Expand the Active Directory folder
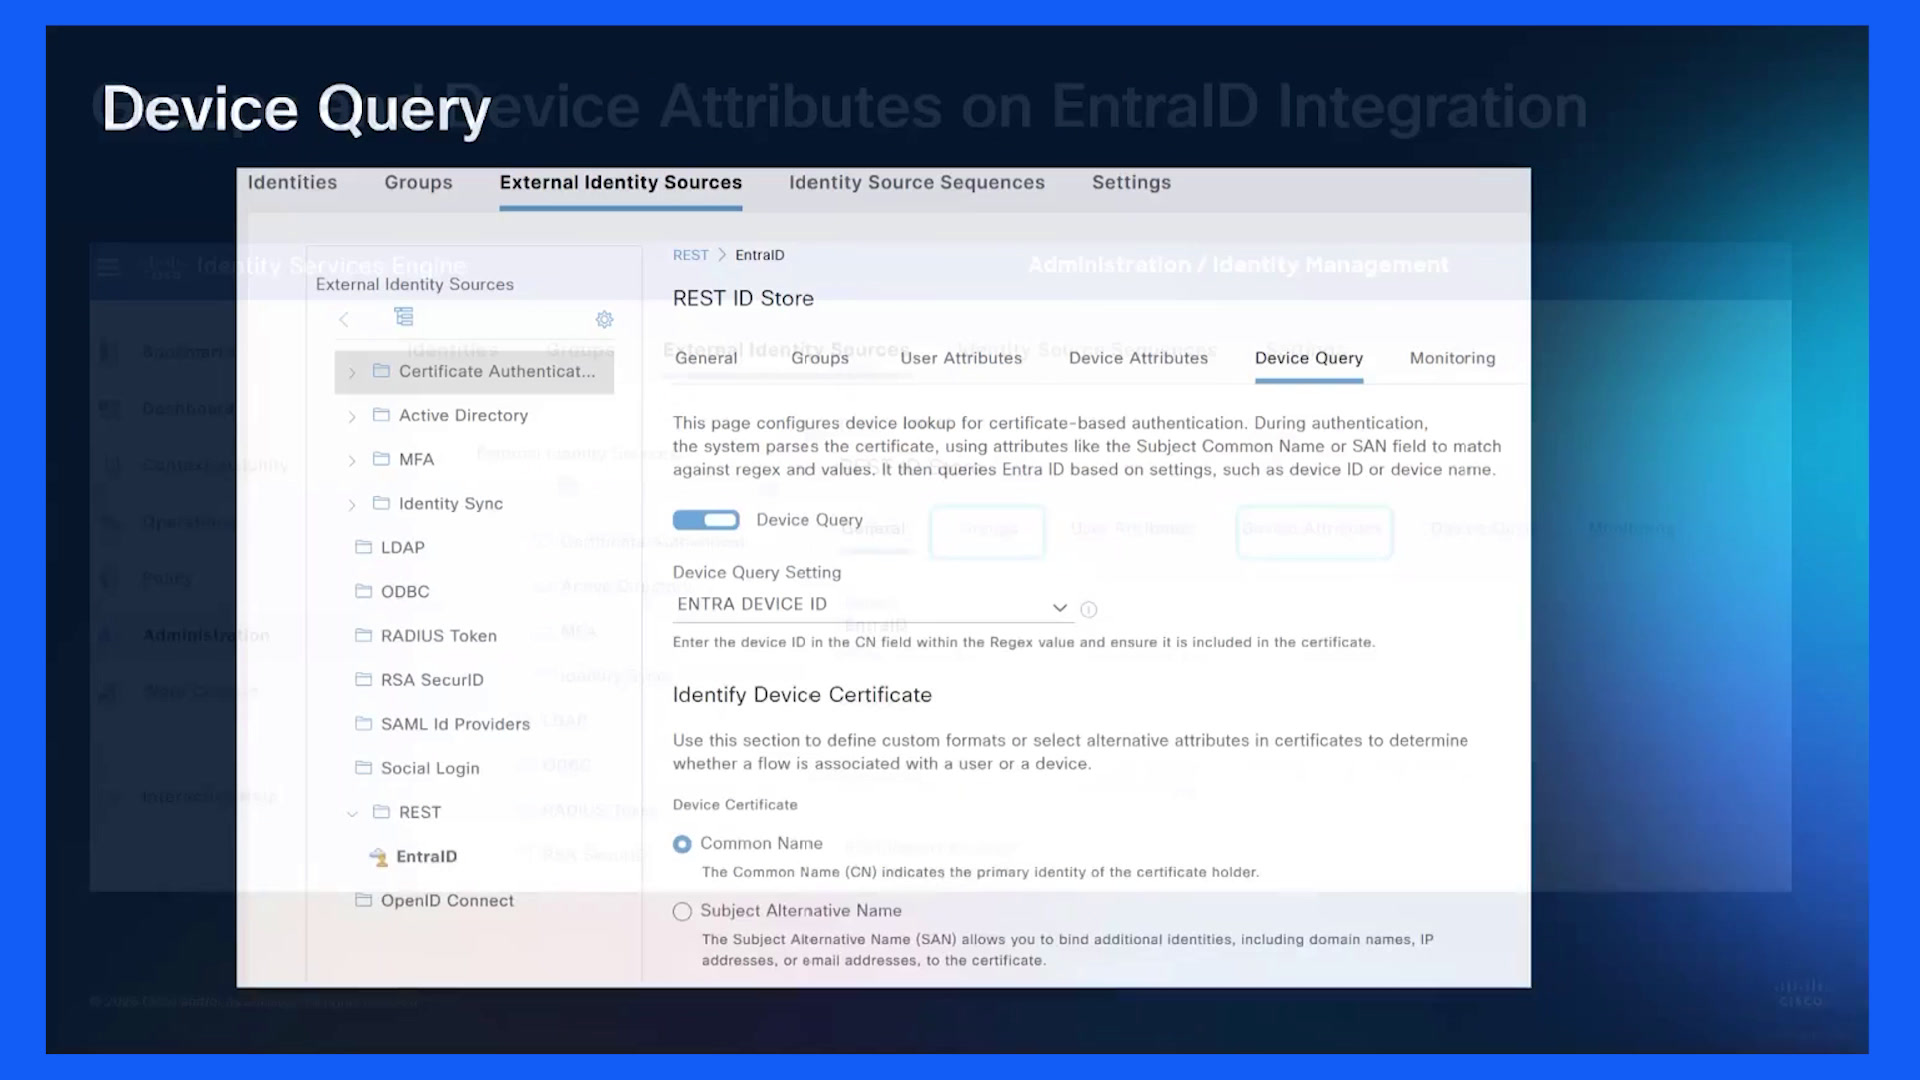 [352, 416]
